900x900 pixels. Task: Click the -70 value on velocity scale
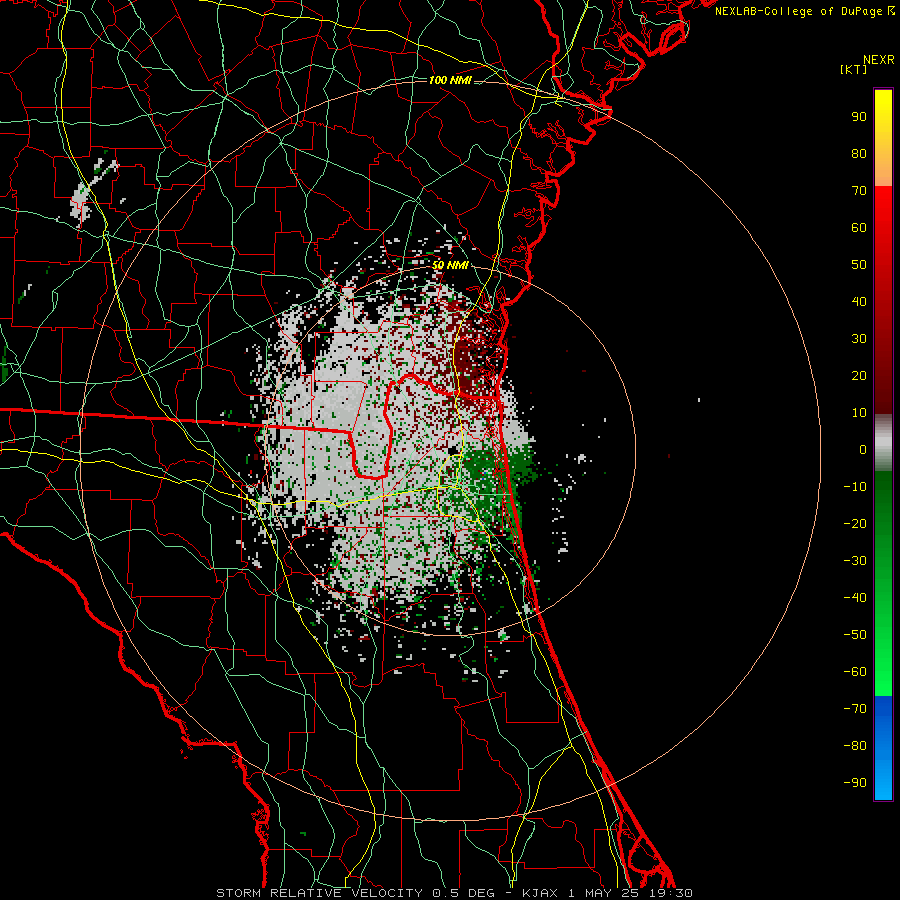855,709
